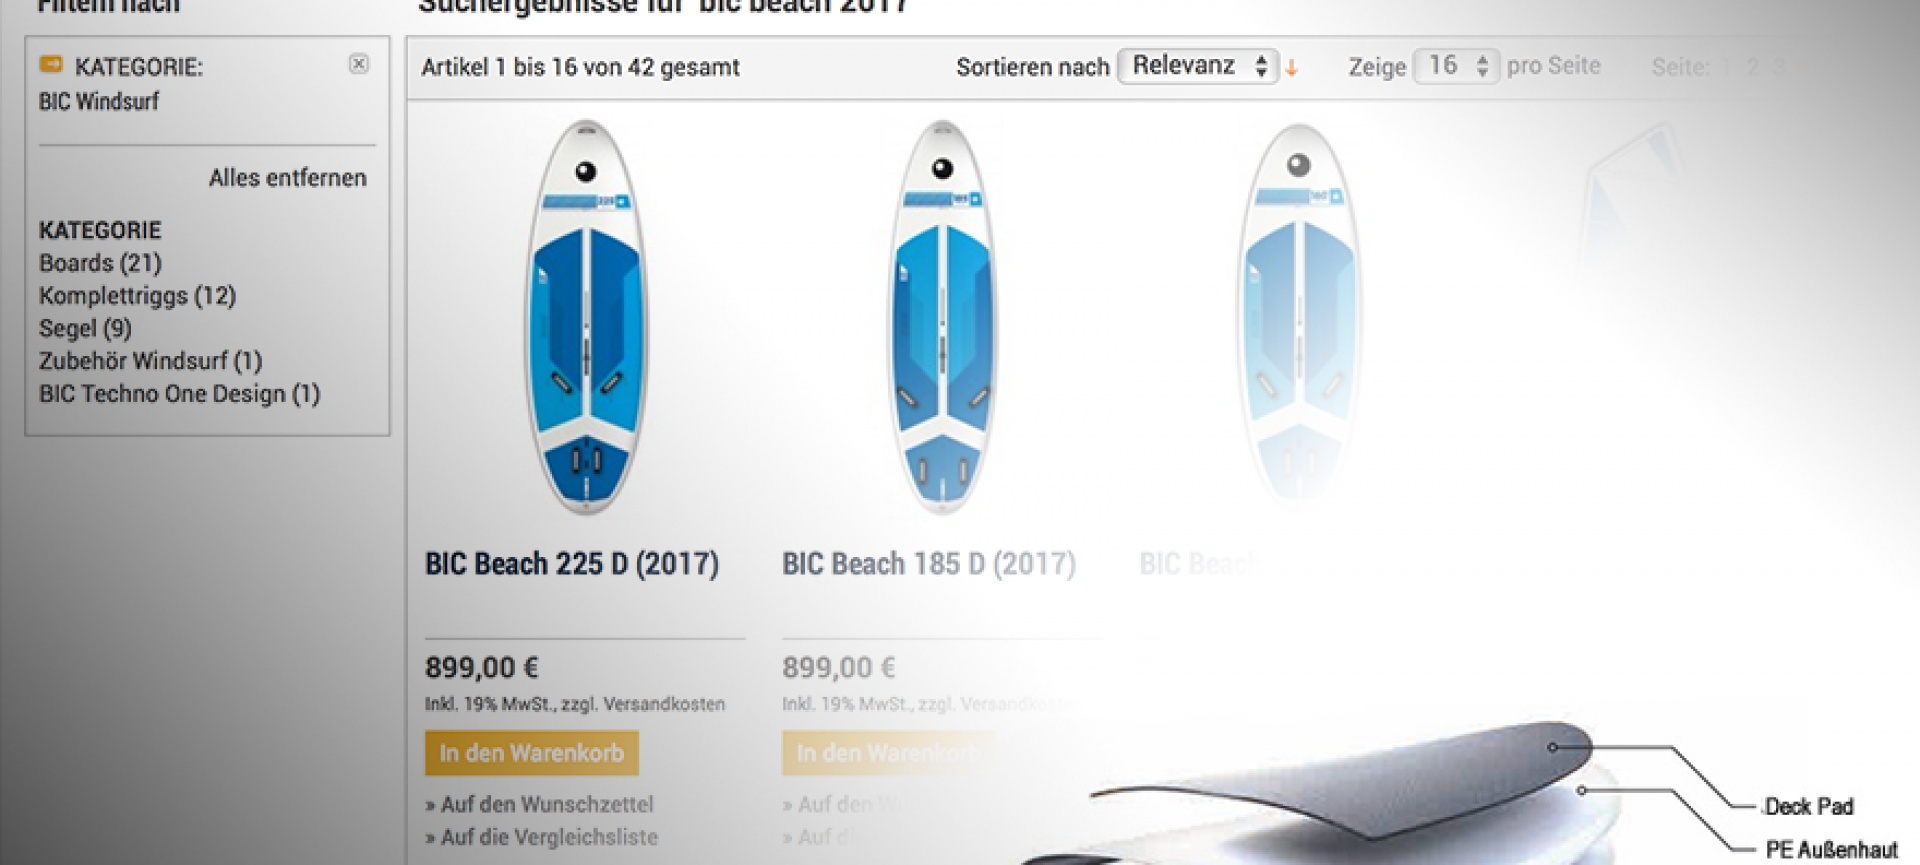Add 225 D to Wunschzettel

click(540, 804)
